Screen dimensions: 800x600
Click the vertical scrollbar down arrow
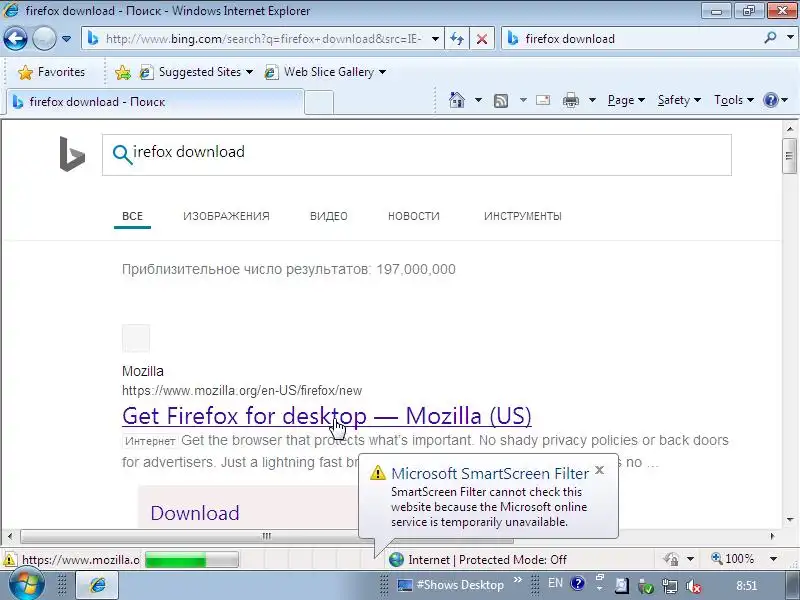pos(790,520)
